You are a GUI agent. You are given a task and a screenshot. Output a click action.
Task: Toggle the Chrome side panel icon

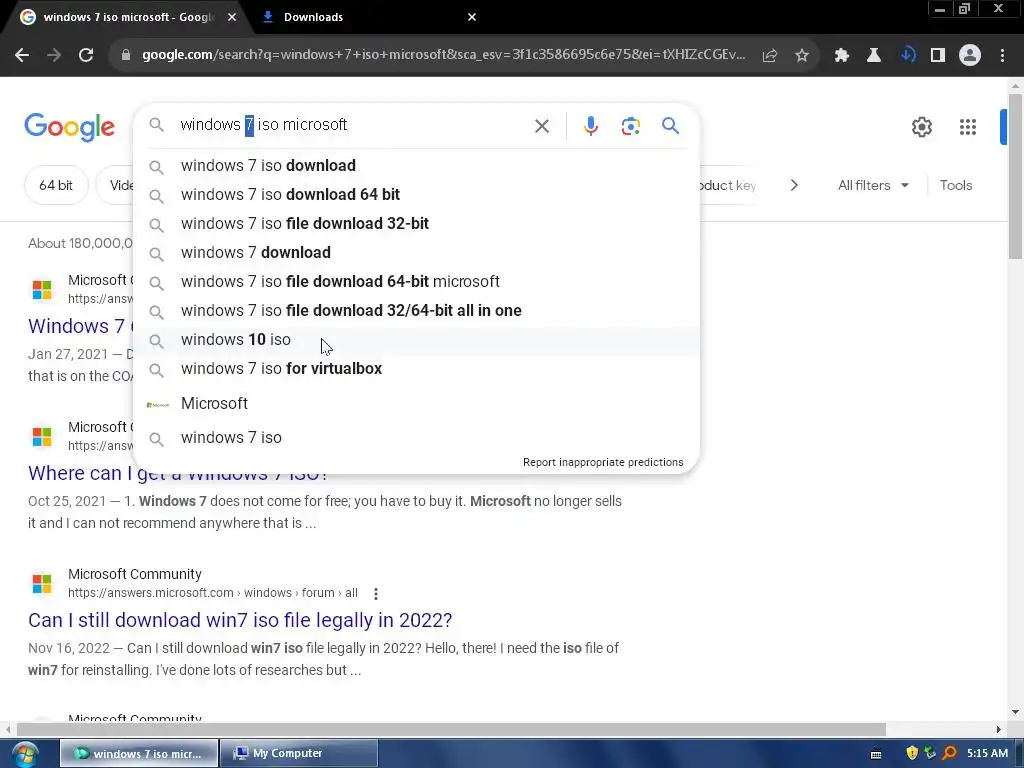point(938,56)
